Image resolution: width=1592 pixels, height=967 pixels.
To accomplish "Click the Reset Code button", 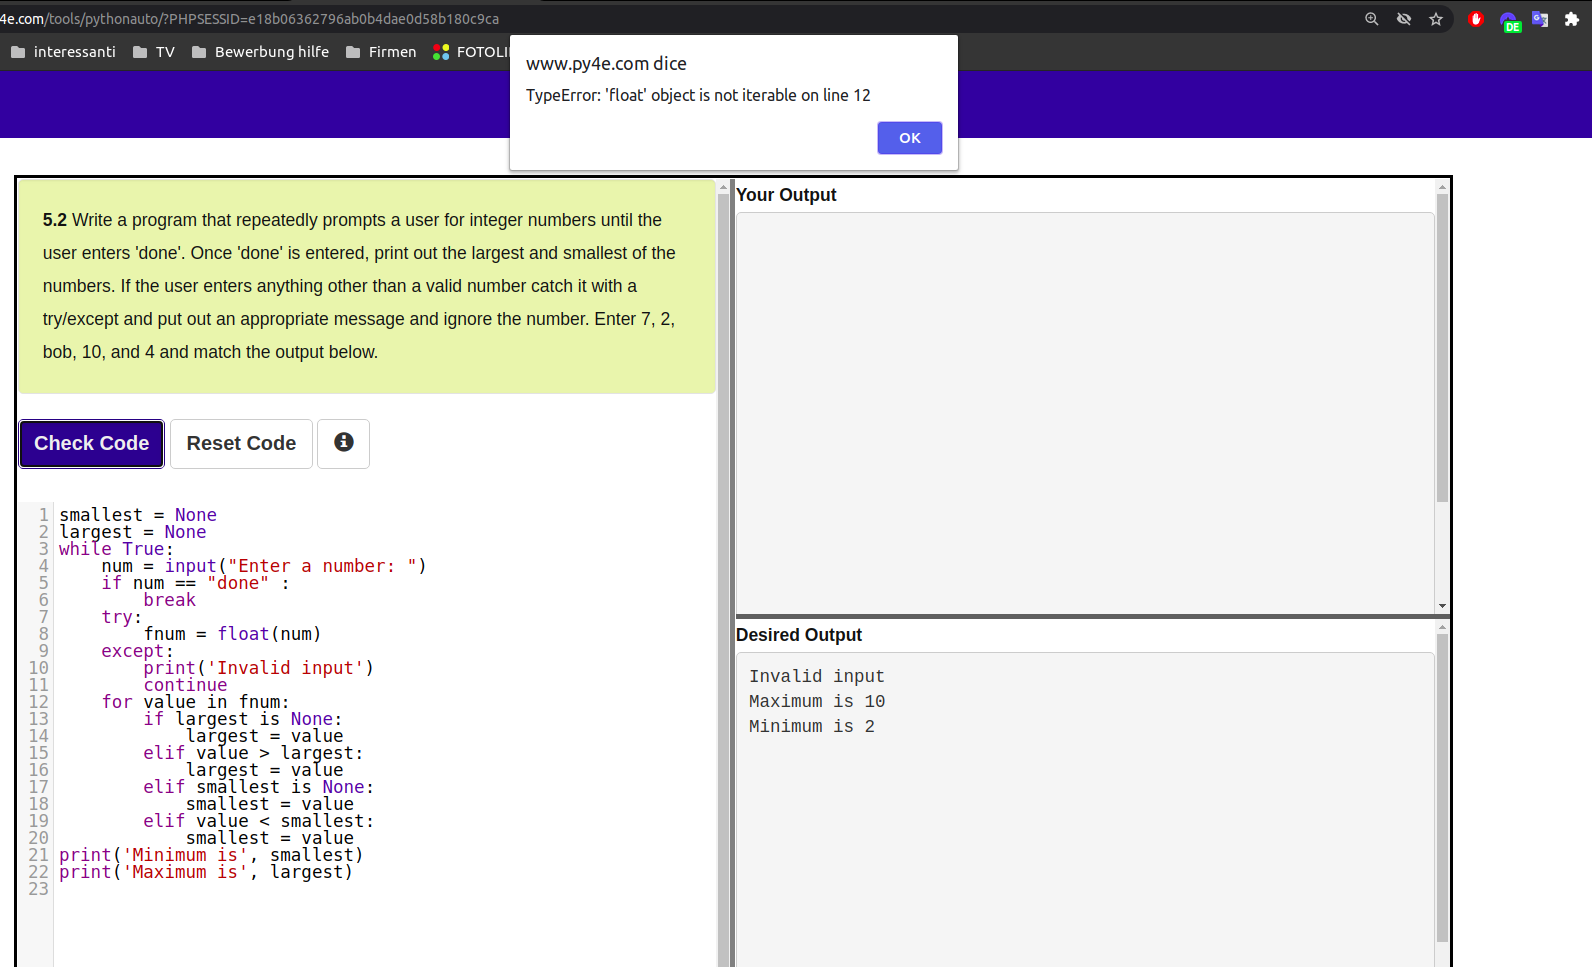I will tap(241, 443).
